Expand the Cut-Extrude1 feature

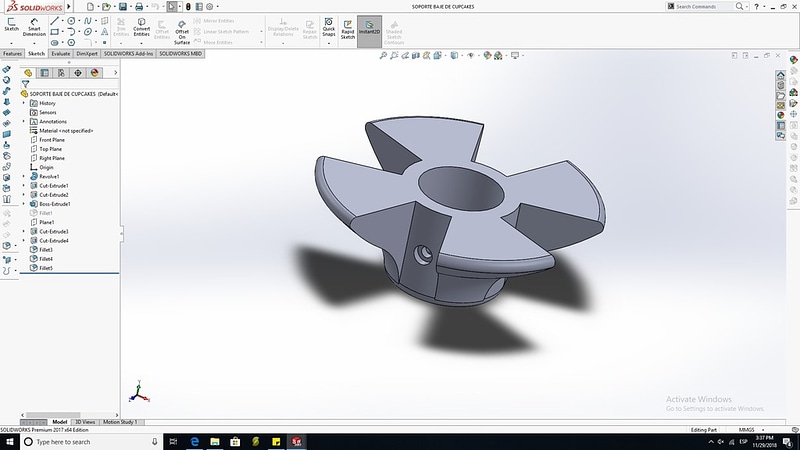tap(23, 186)
